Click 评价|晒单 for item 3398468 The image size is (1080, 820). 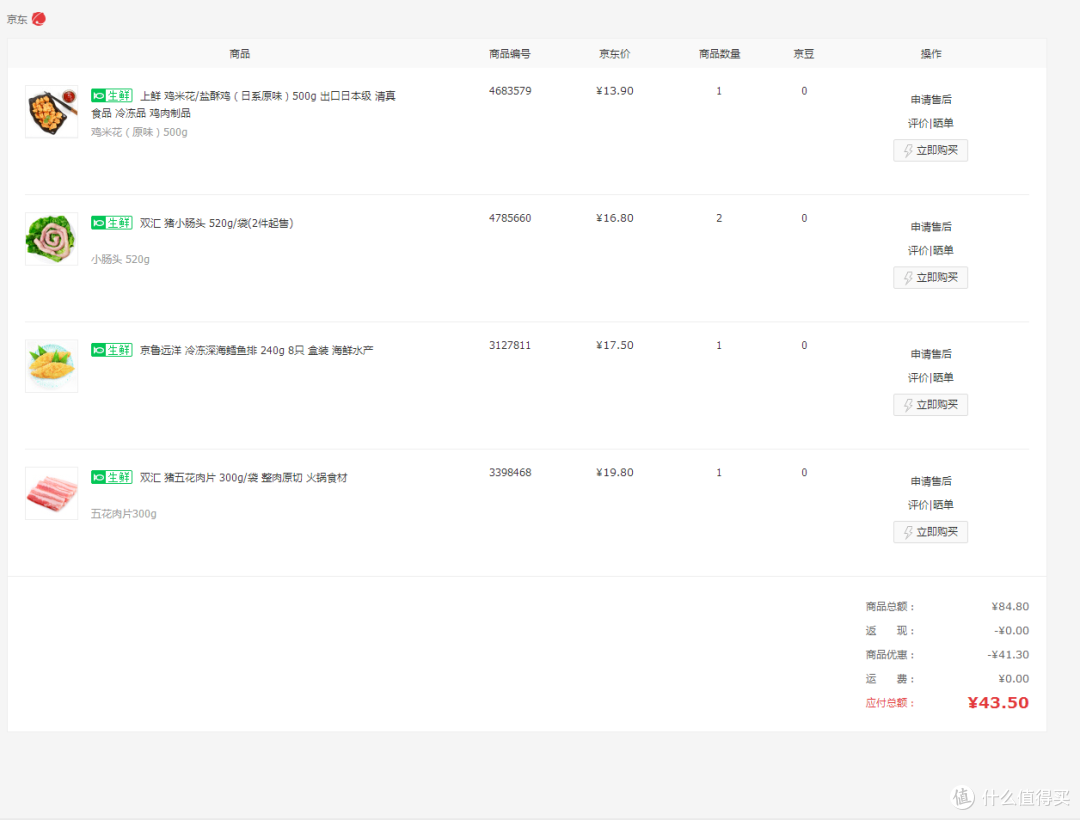pos(931,505)
